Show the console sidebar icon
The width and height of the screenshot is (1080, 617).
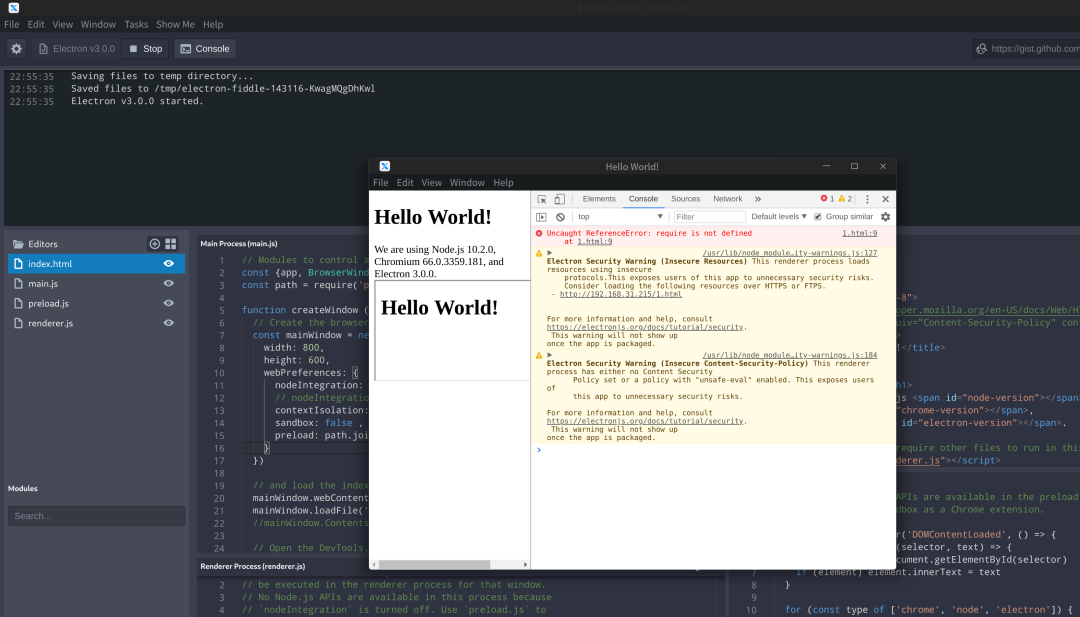pos(542,217)
